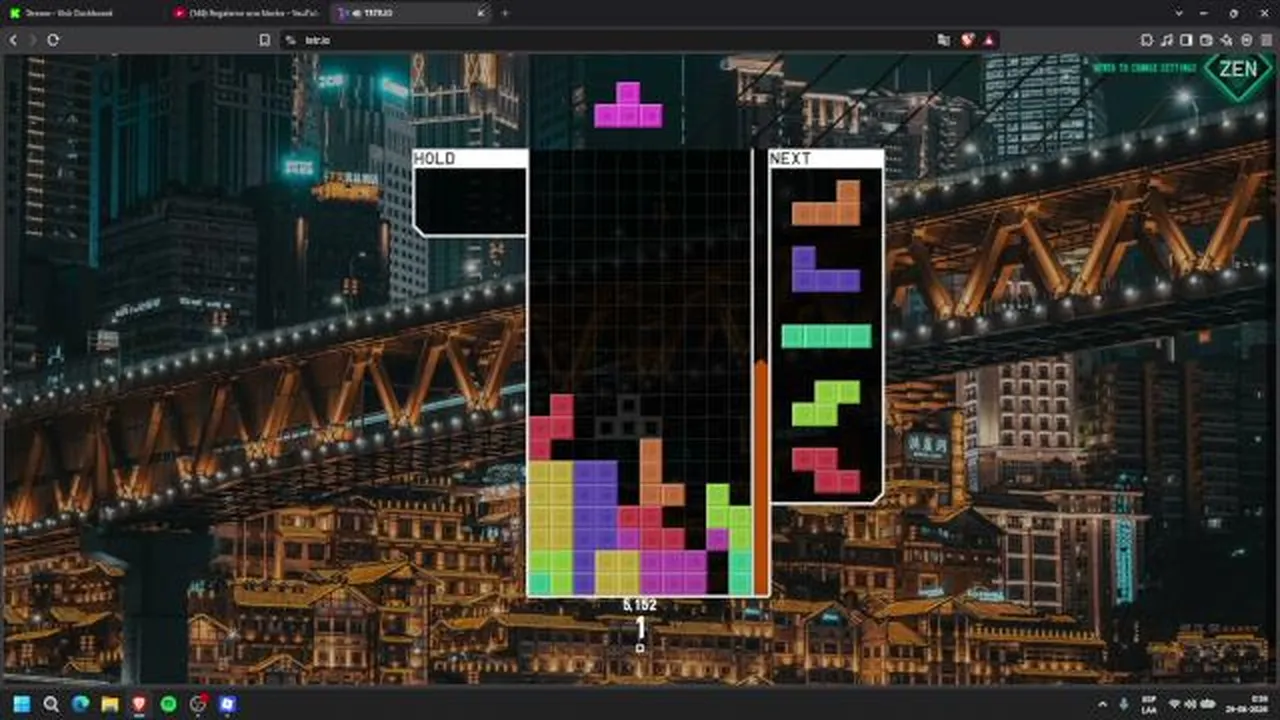Click the Brave browser taskbar icon

(139, 704)
